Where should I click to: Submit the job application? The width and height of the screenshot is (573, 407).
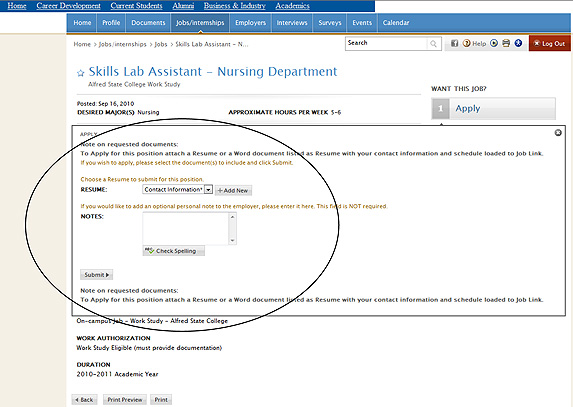(x=96, y=275)
